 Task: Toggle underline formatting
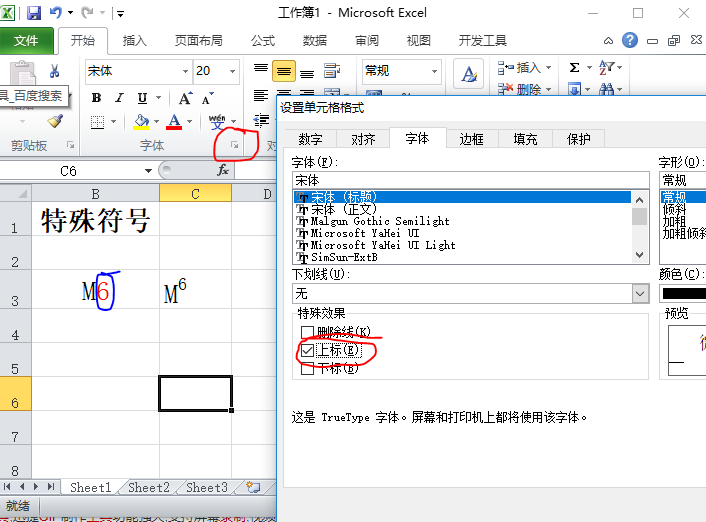pos(142,98)
